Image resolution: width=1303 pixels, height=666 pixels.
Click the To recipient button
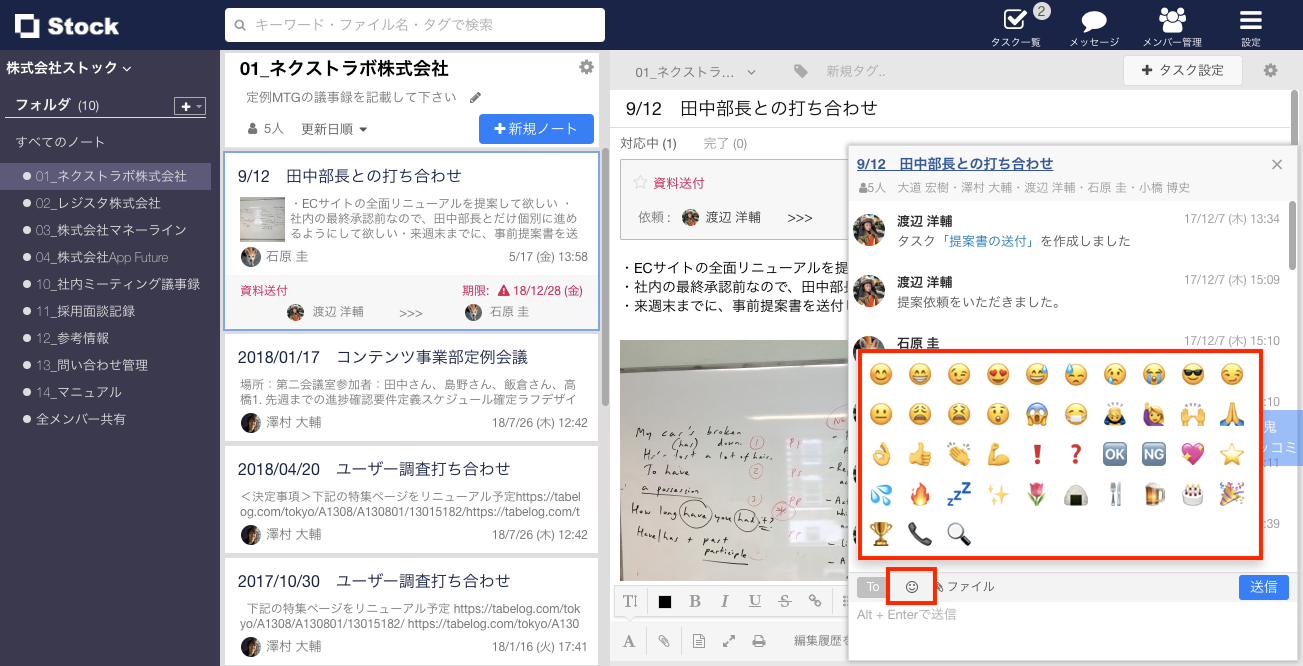[872, 587]
